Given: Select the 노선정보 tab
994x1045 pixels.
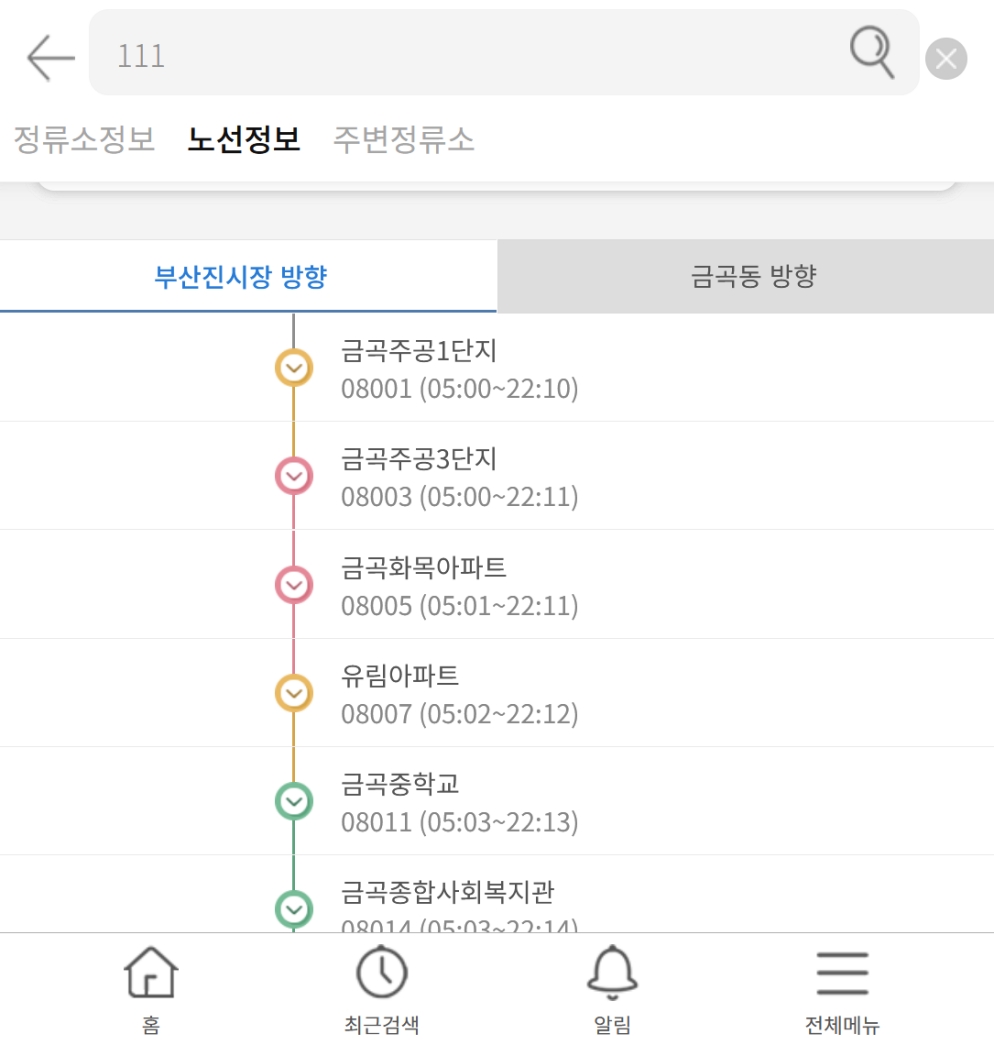Looking at the screenshot, I should coord(244,139).
